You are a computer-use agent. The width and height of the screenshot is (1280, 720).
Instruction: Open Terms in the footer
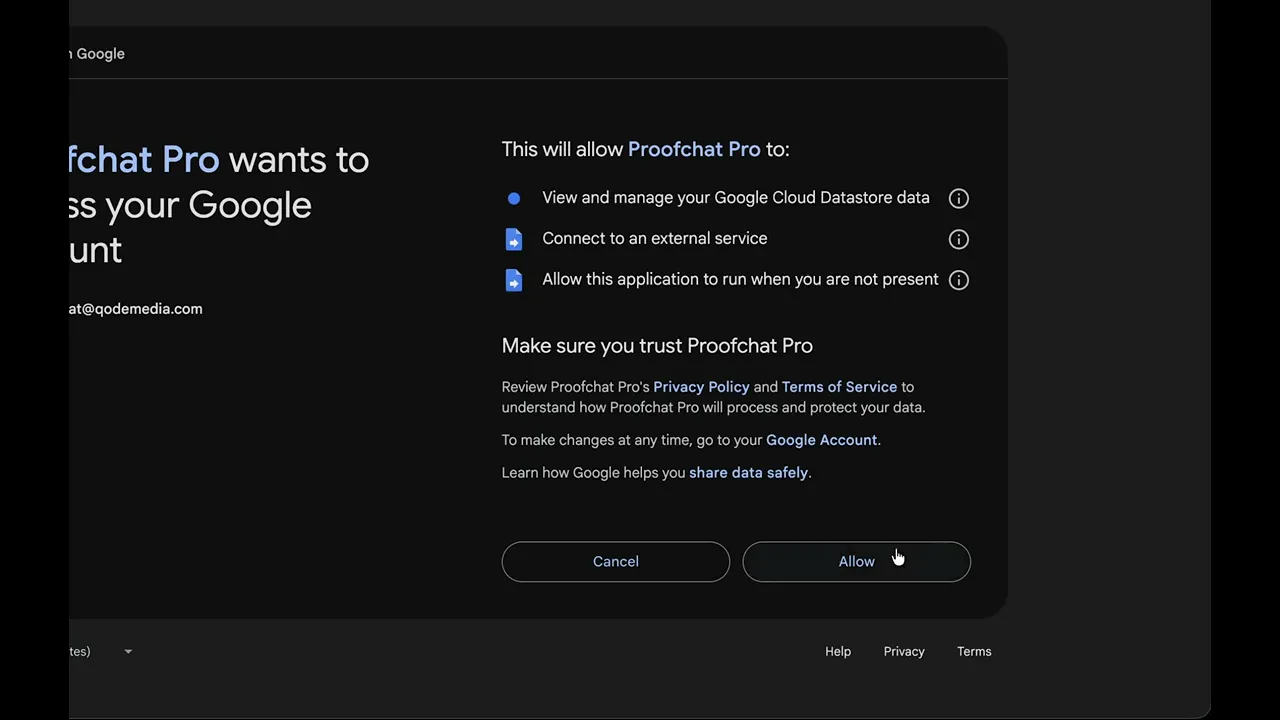974,652
